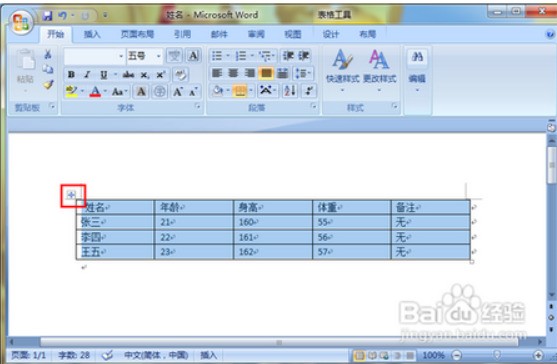This screenshot has height=364, width=557.
Task: Open the Change Case (Aa) dropdown
Action: coord(119,92)
